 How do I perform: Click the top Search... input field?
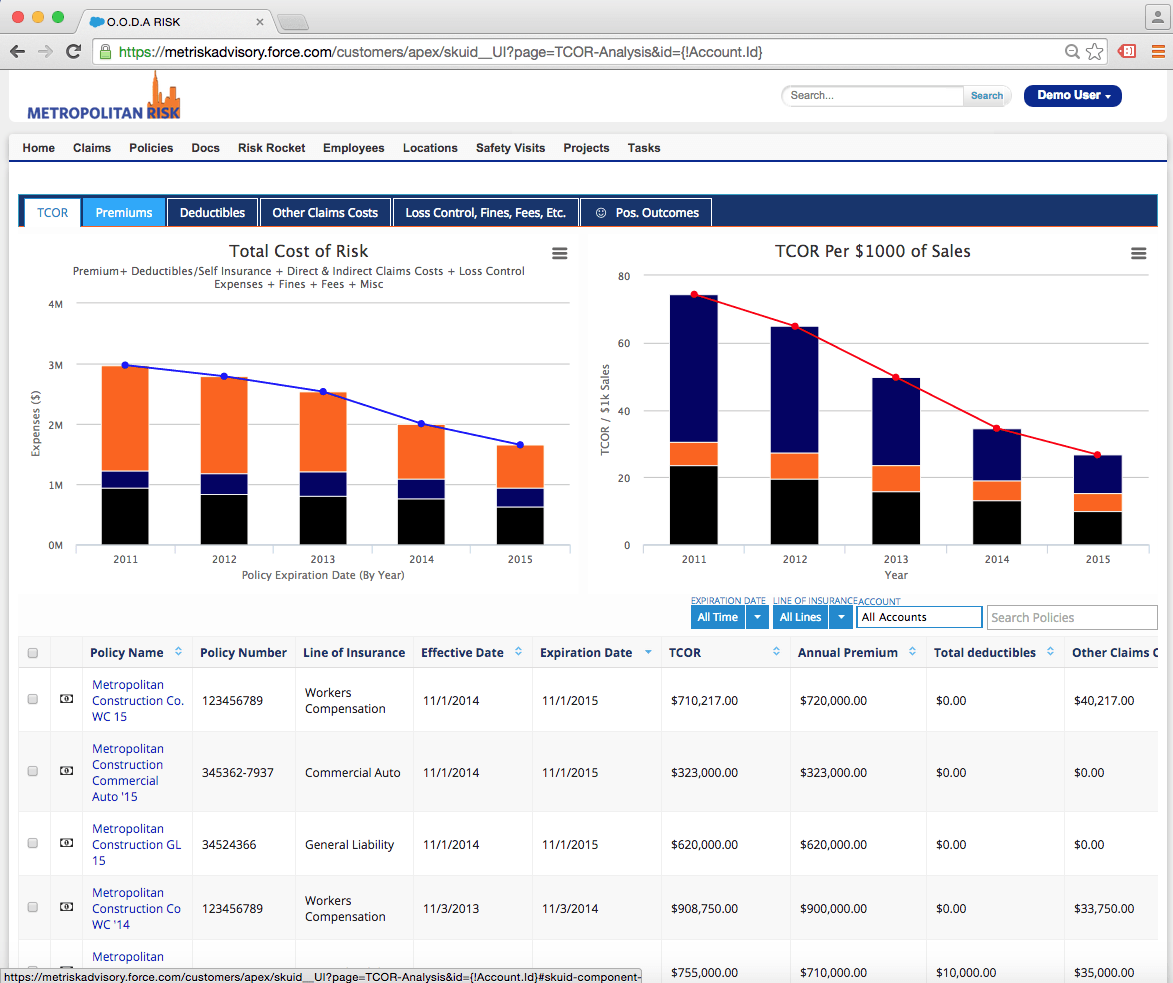872,96
